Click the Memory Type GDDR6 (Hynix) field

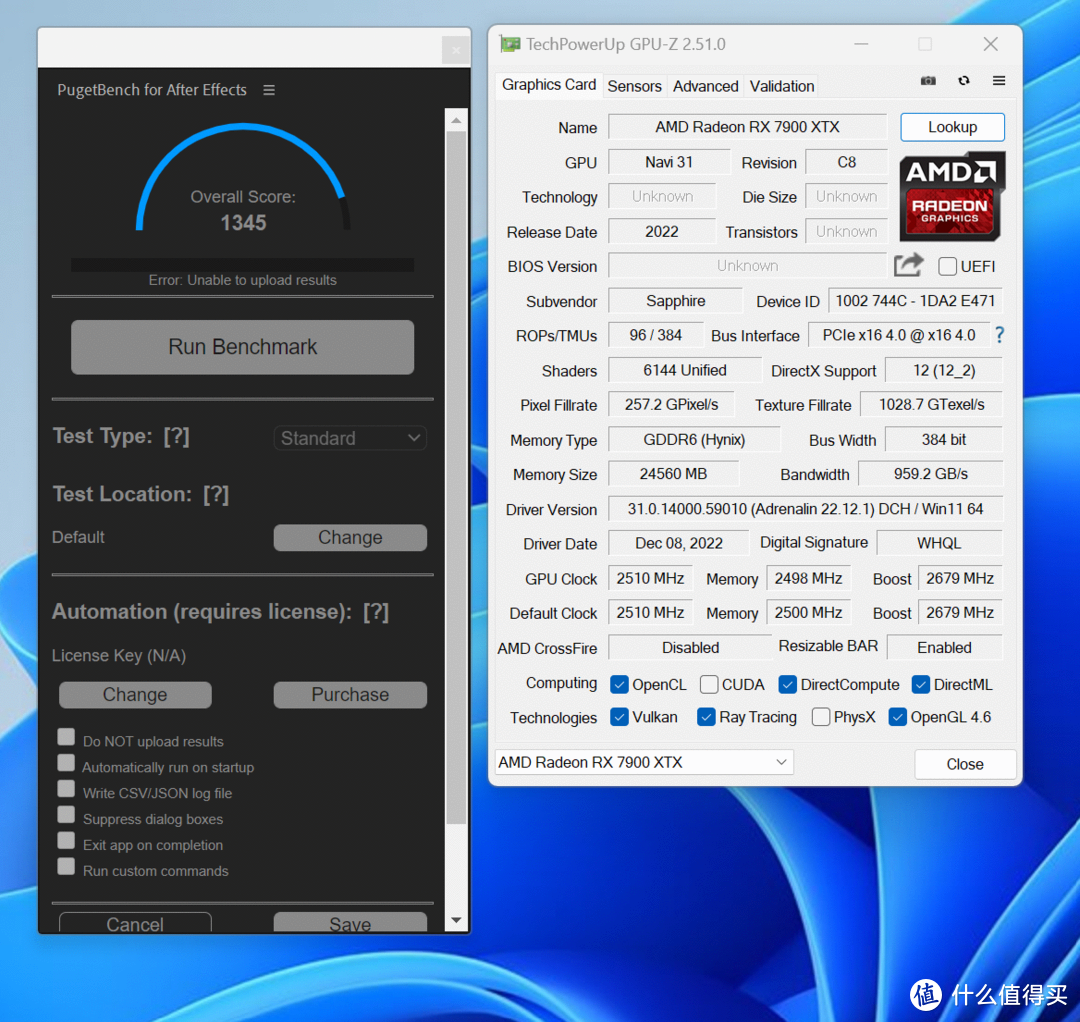[694, 439]
